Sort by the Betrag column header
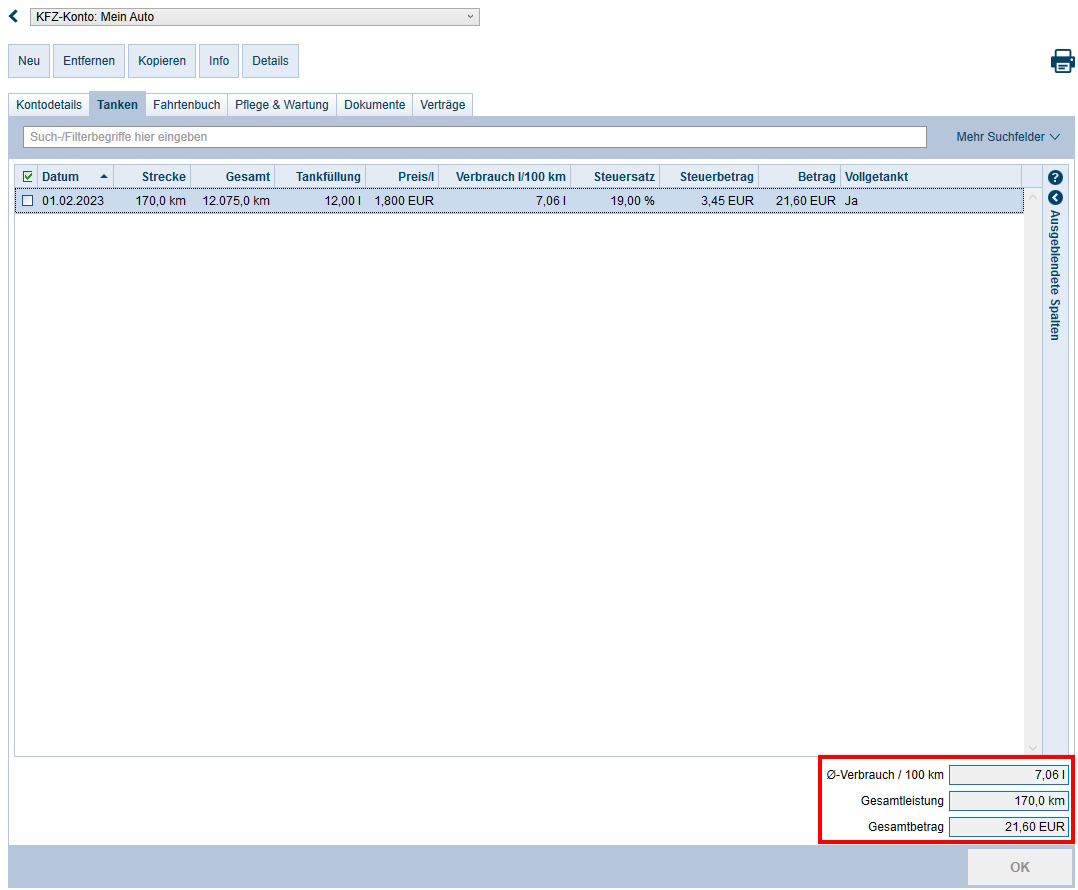 click(x=800, y=177)
